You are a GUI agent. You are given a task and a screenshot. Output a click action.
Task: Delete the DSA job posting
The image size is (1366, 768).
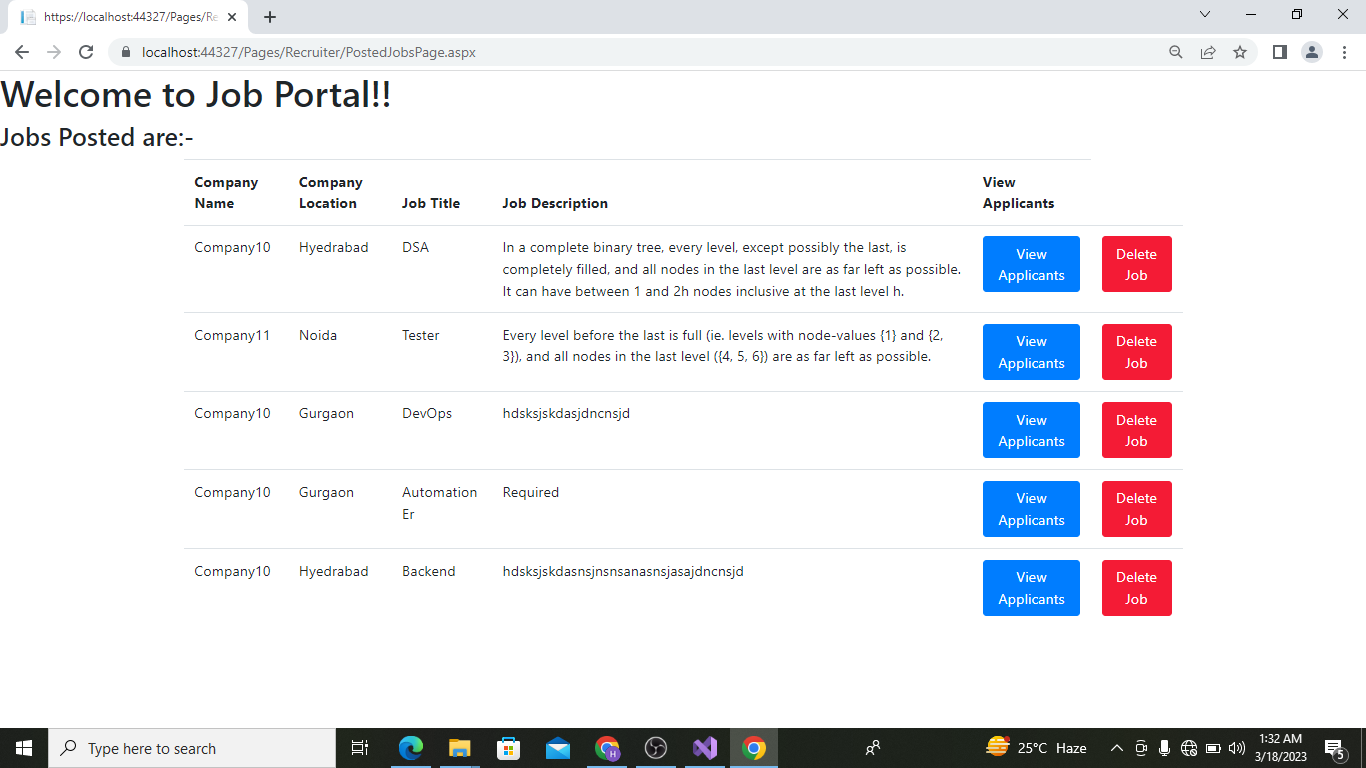tap(1136, 264)
